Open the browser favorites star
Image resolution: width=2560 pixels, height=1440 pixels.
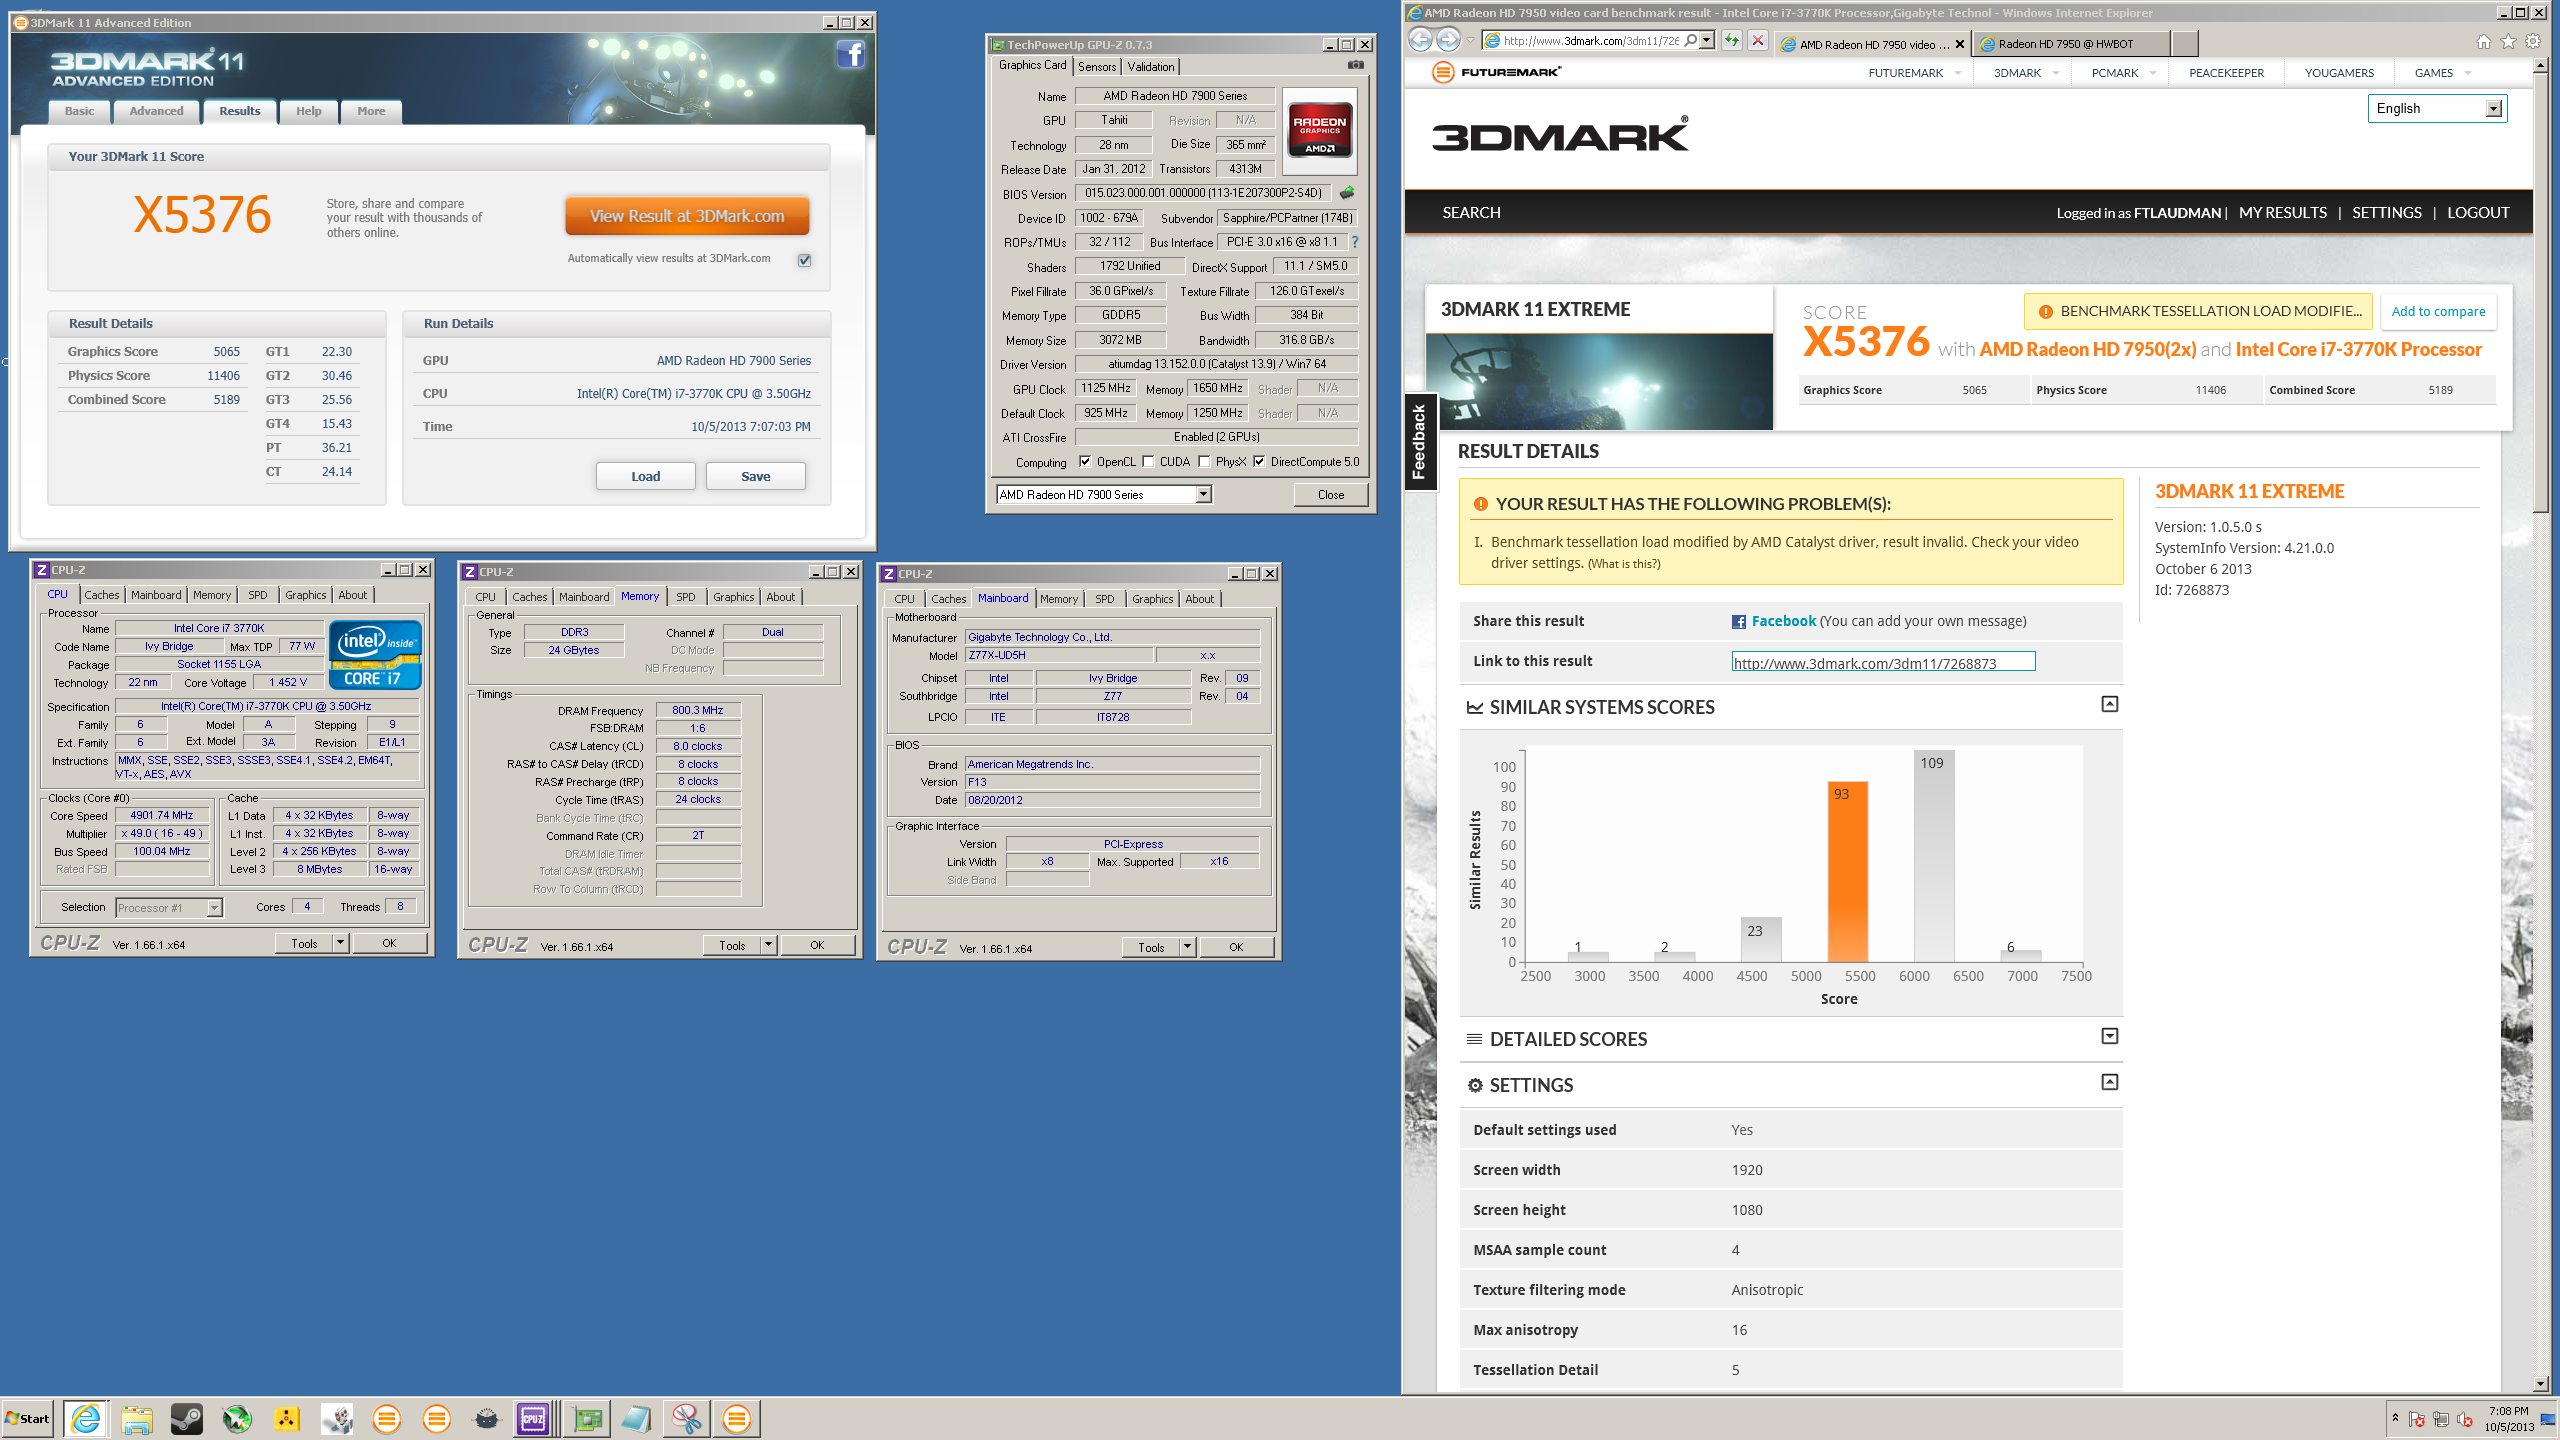click(x=2508, y=41)
